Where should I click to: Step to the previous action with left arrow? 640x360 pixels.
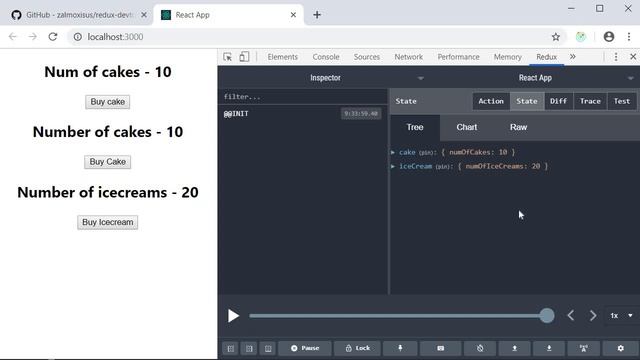(x=571, y=316)
